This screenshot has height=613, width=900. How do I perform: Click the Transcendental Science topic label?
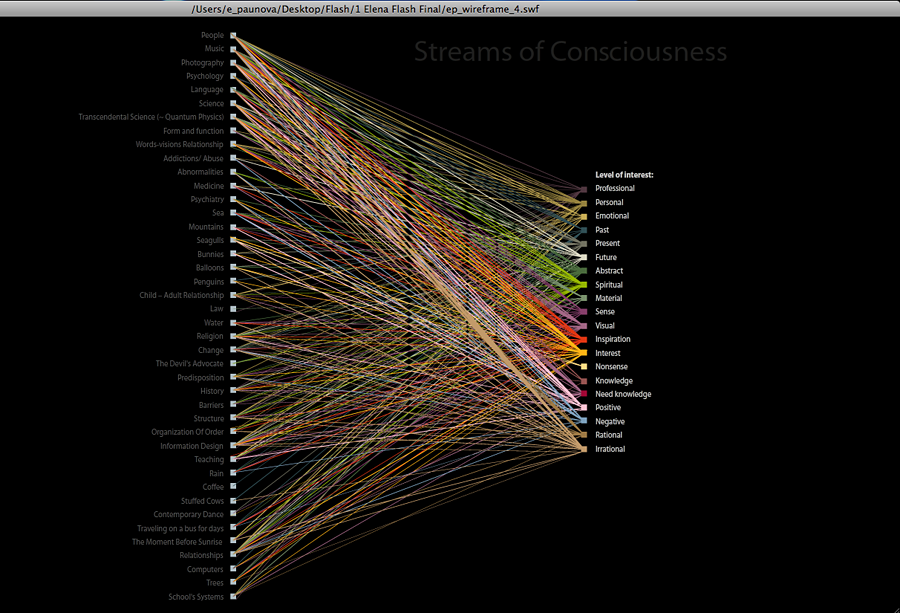pos(151,117)
